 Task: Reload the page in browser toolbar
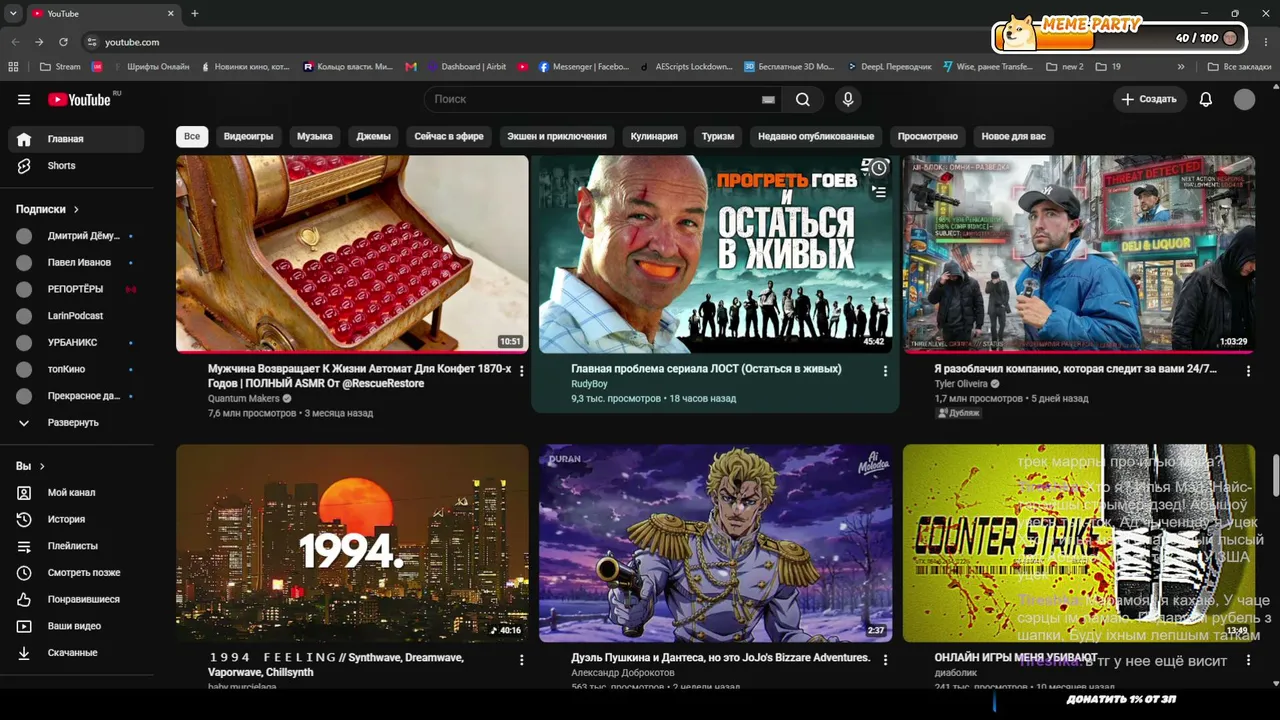point(63,42)
